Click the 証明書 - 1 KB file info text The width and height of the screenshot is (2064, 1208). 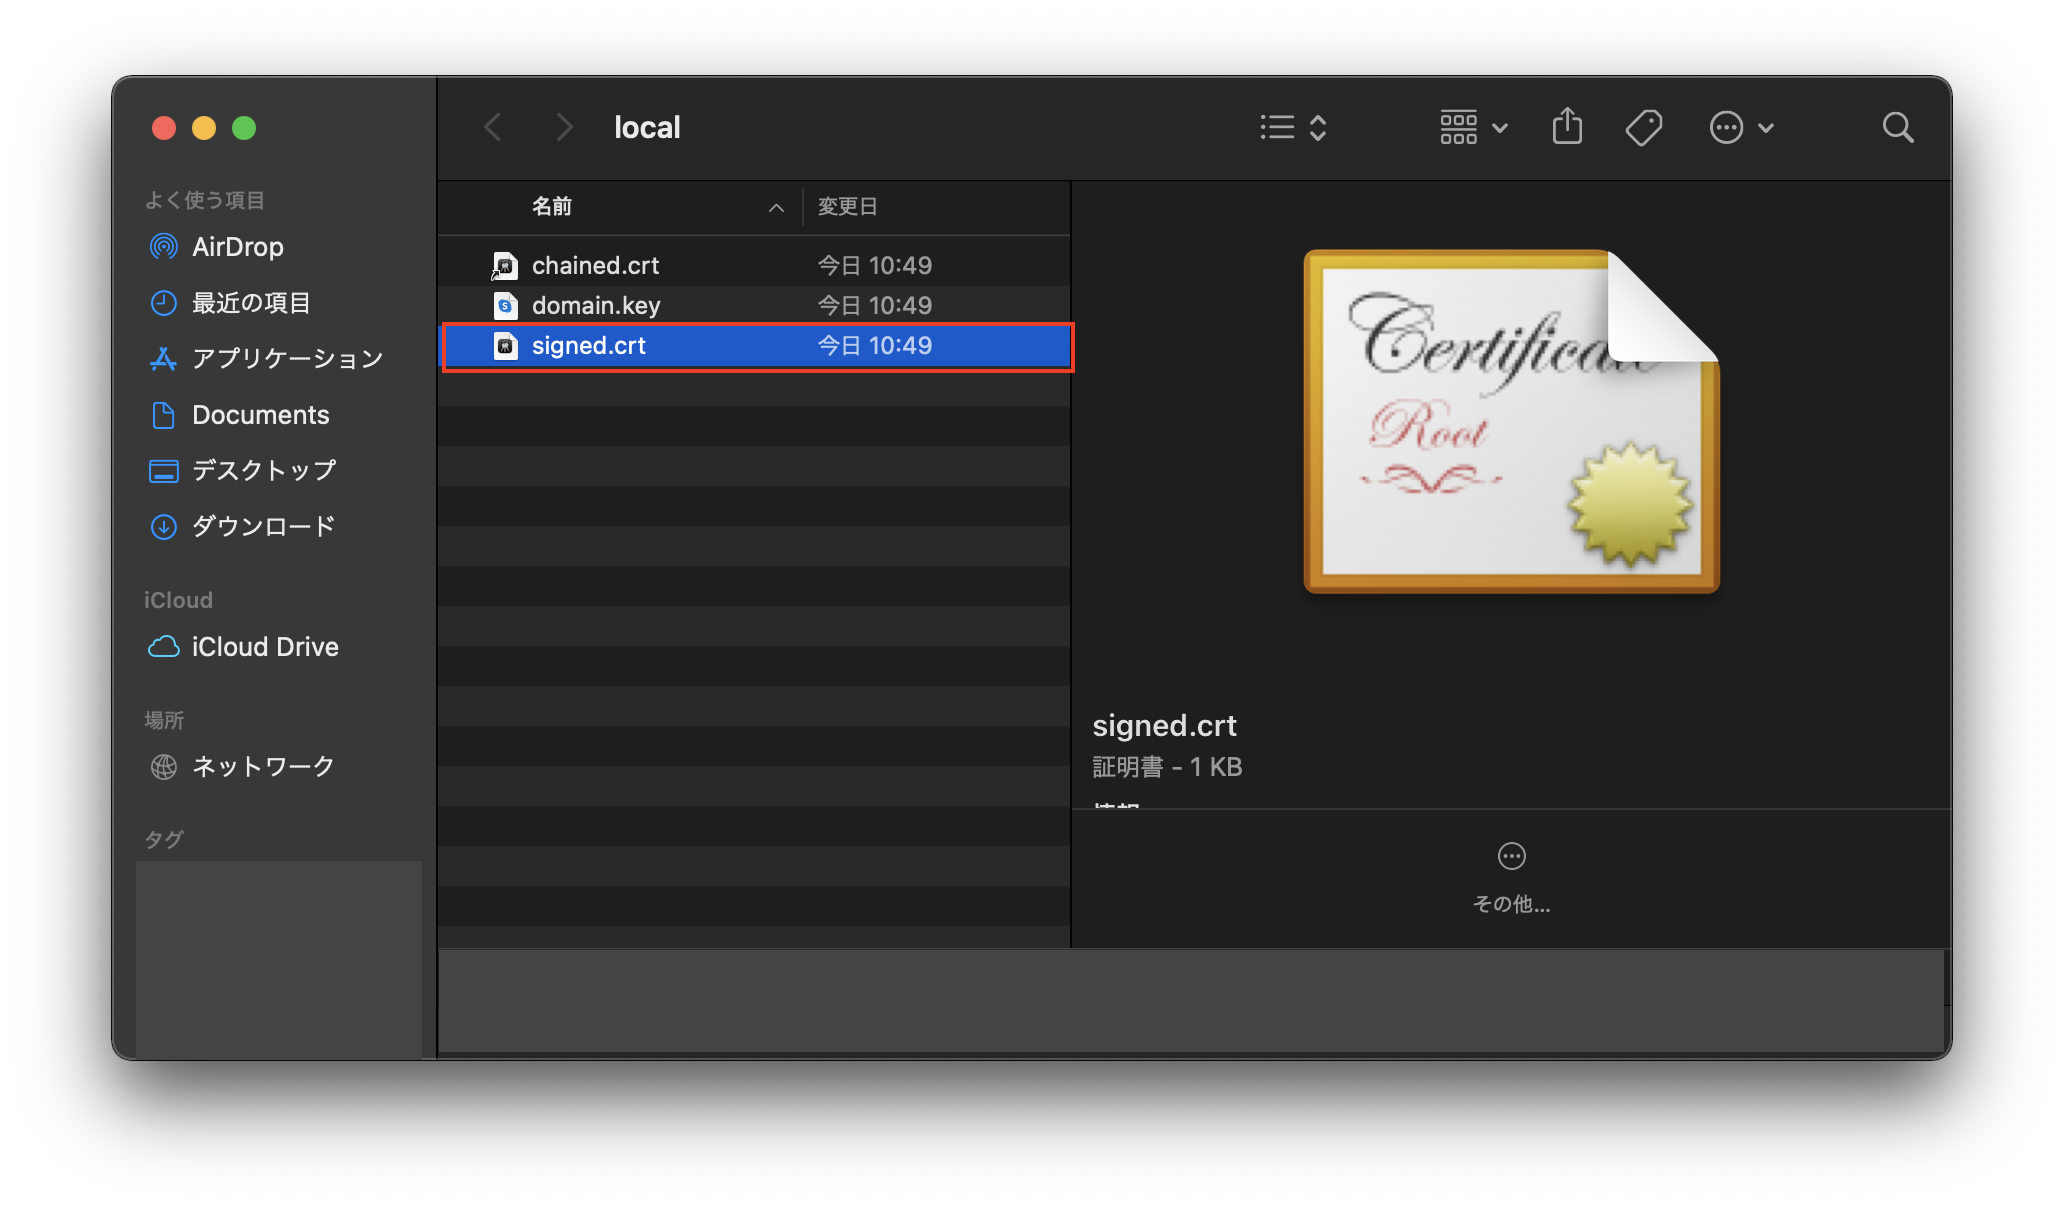pos(1167,767)
